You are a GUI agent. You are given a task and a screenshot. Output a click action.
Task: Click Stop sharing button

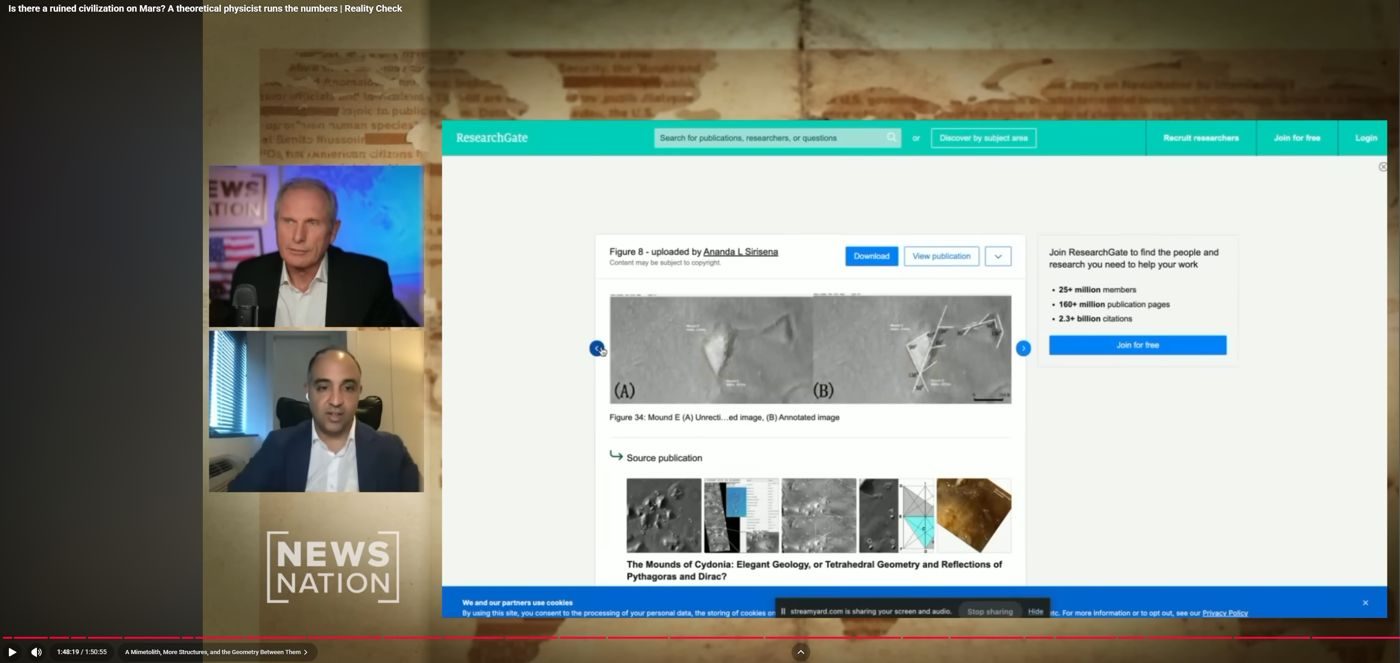click(x=990, y=611)
